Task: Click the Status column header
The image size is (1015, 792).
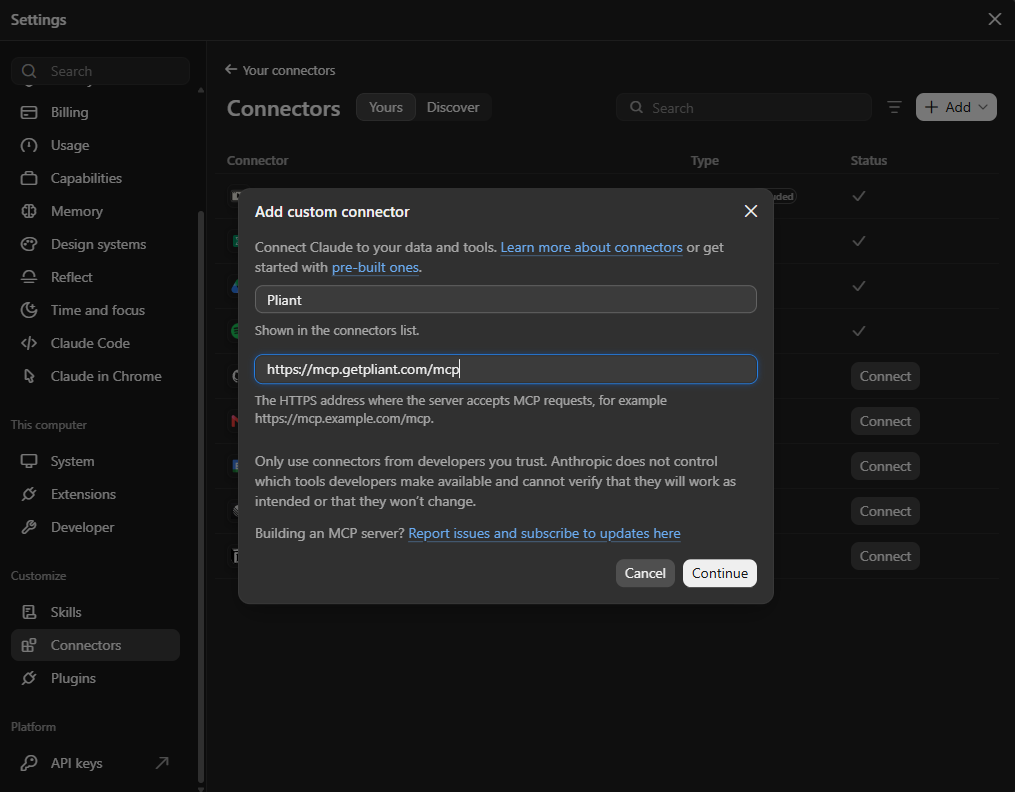Action: [868, 160]
